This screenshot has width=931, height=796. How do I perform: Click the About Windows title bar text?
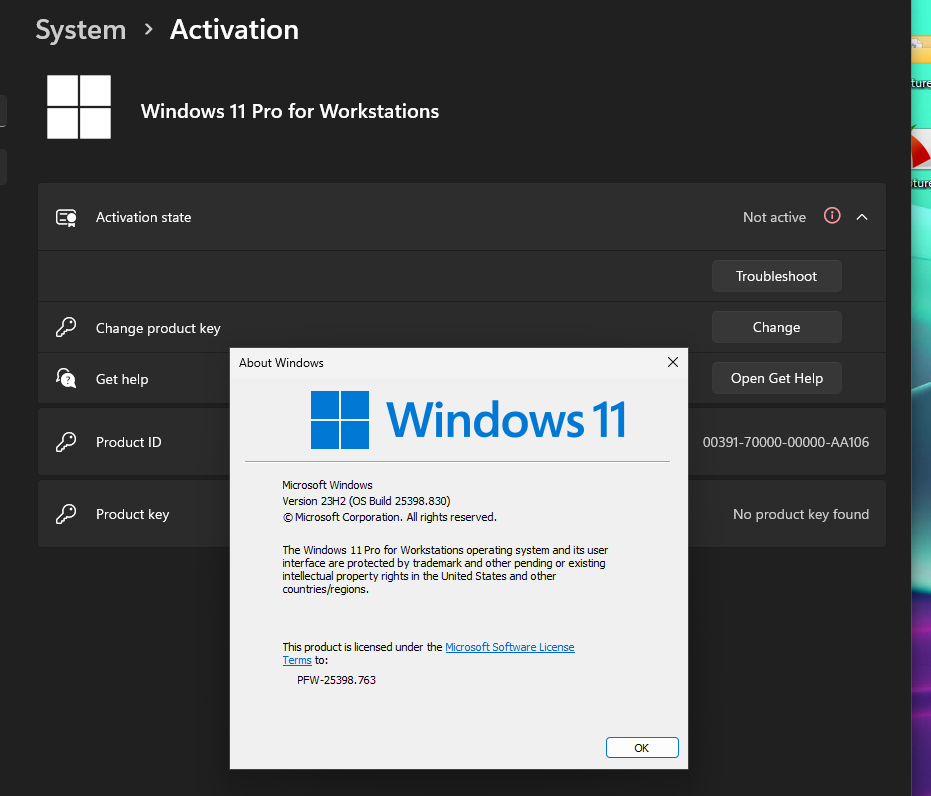tap(281, 363)
